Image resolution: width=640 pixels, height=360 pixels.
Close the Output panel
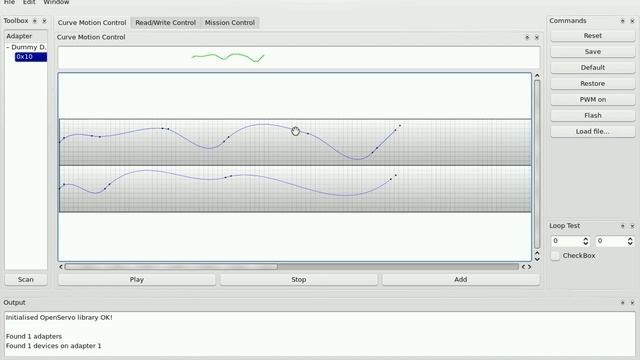632,302
